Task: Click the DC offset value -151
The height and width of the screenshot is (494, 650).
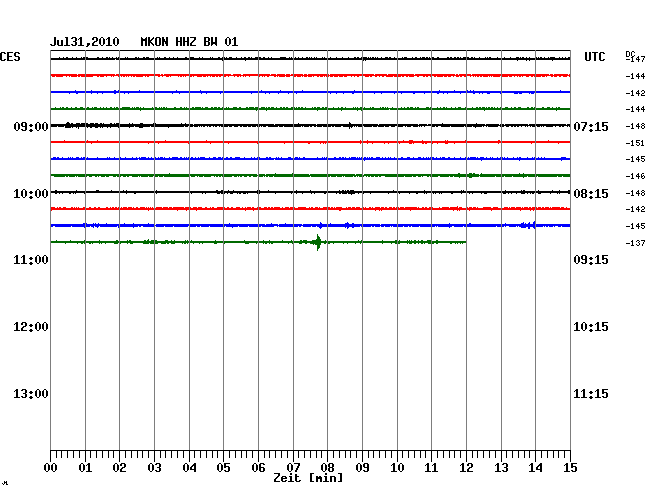Action: point(635,143)
